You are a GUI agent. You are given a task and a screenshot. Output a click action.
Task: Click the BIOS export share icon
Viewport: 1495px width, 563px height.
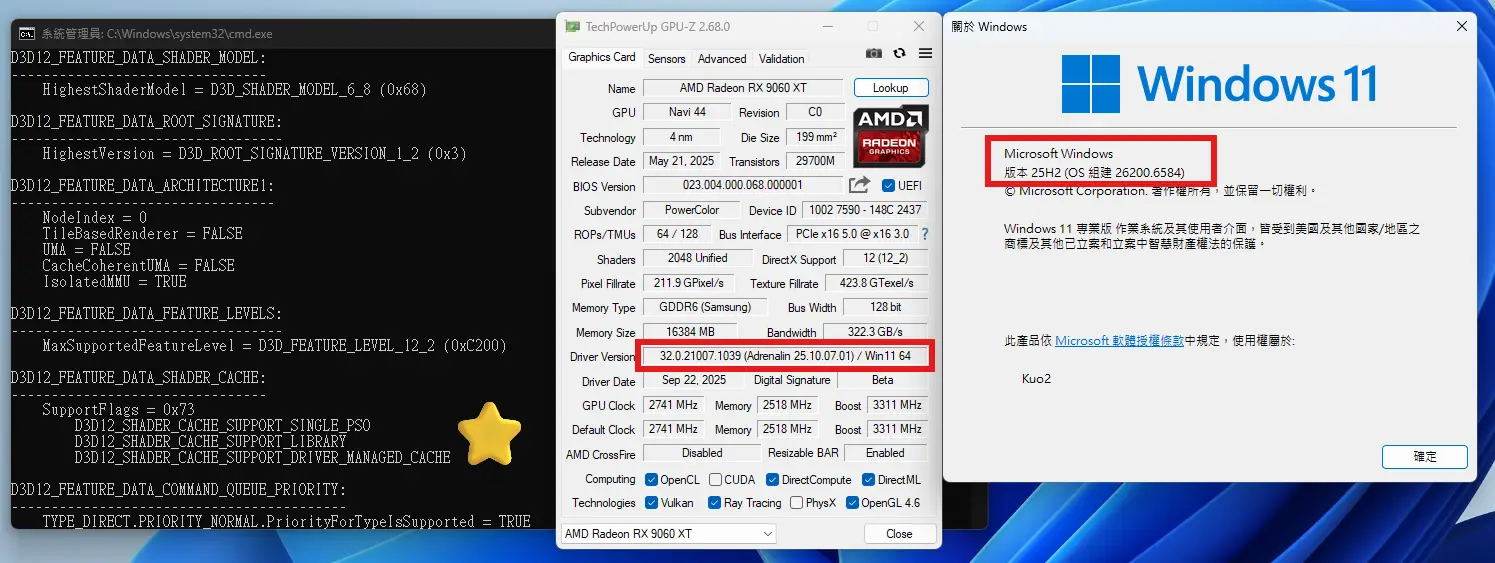[859, 185]
